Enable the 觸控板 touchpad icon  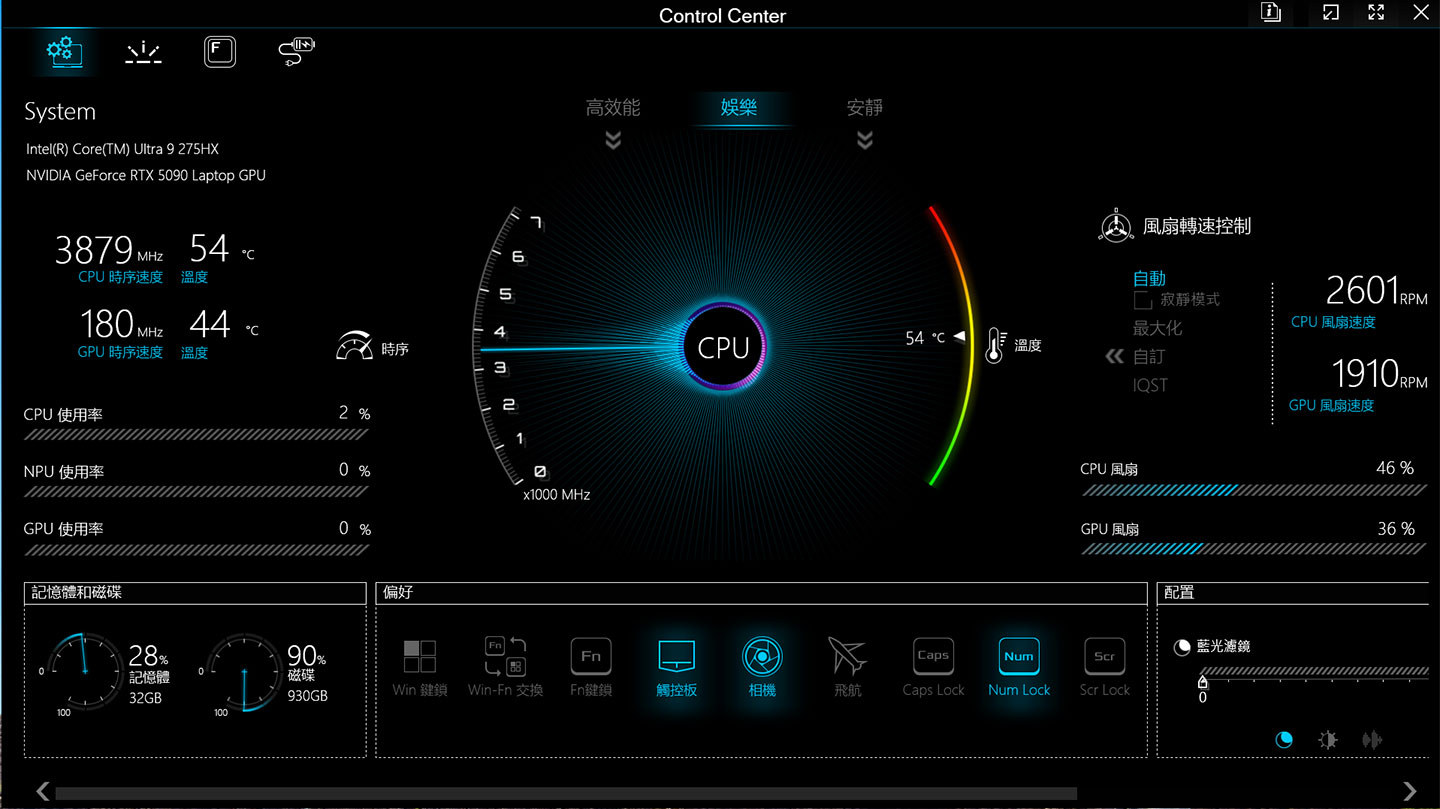[x=676, y=657]
